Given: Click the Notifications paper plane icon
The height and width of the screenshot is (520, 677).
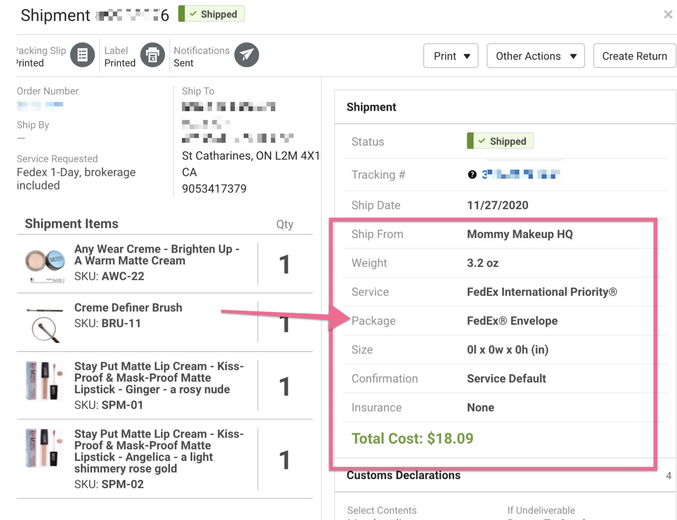Looking at the screenshot, I should [246, 56].
